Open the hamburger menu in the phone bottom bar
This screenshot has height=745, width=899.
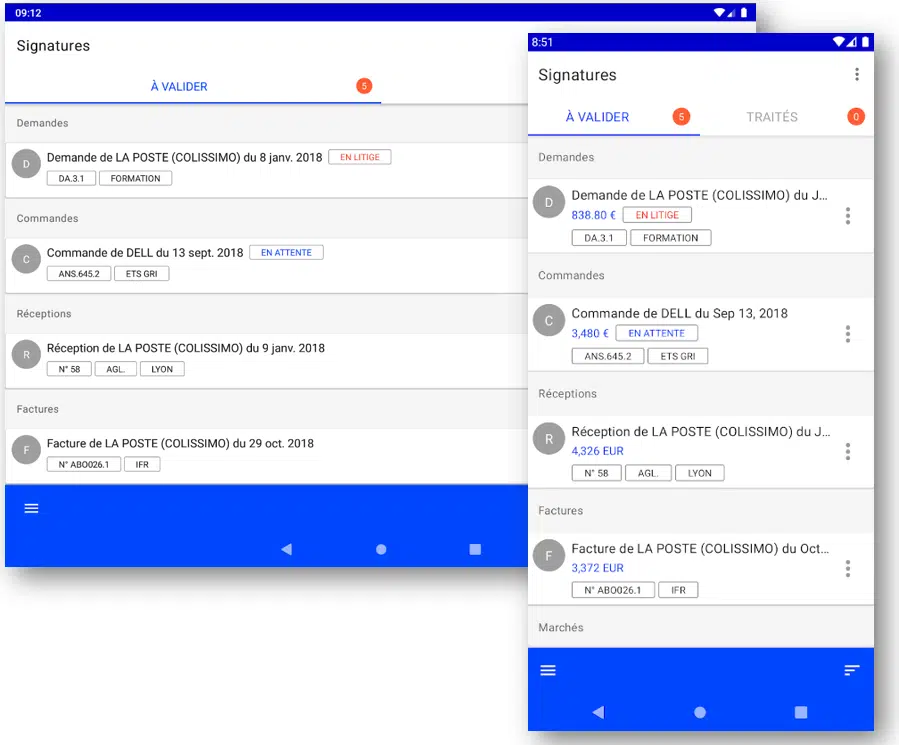(548, 670)
